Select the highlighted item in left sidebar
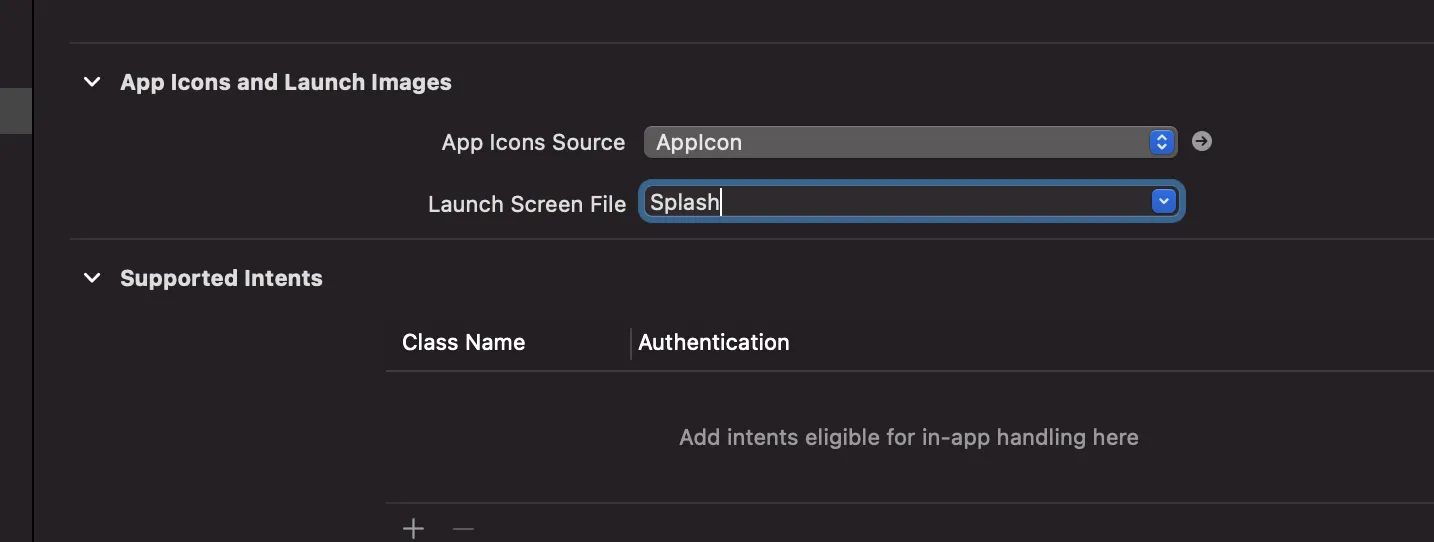Viewport: 1434px width, 542px height. (x=15, y=110)
